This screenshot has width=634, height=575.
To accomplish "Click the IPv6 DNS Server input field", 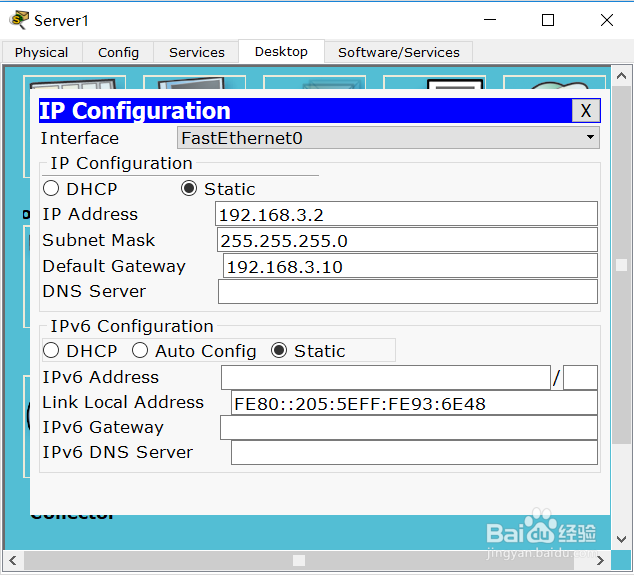I will point(414,452).
